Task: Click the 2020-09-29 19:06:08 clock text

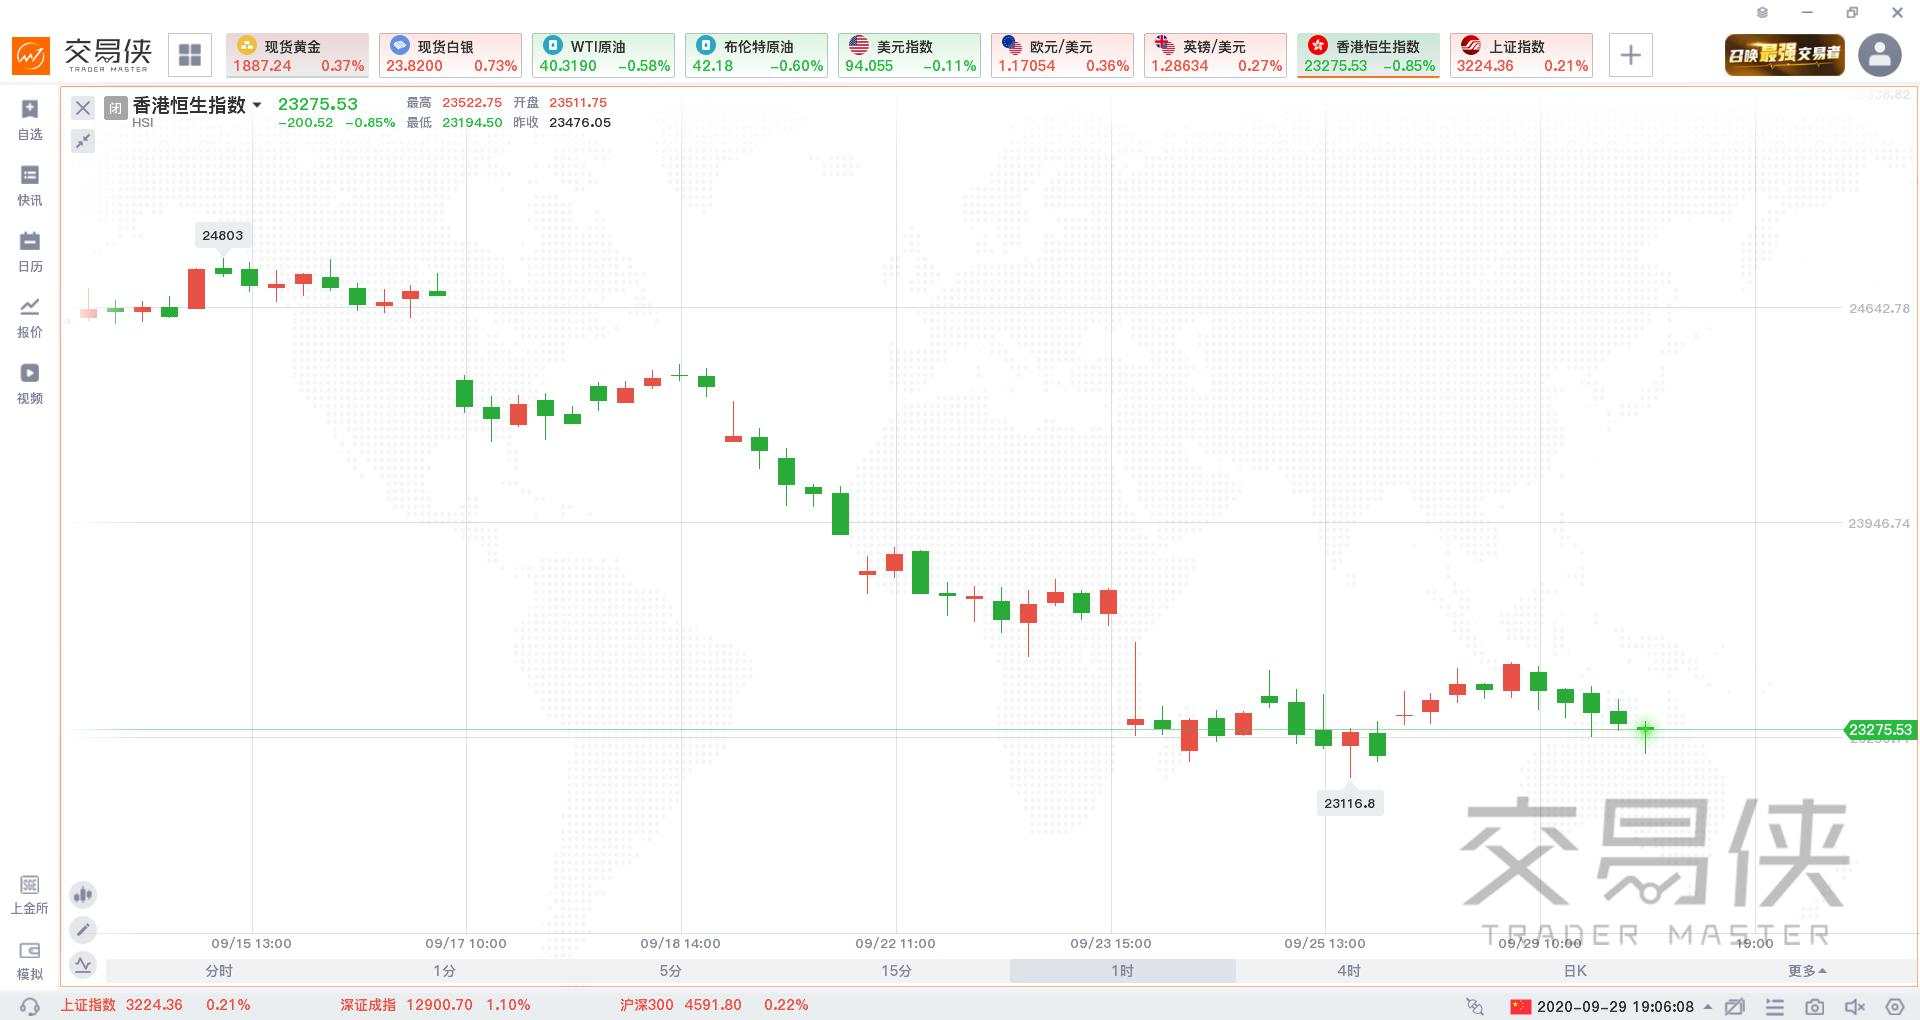Action: coord(1615,1006)
